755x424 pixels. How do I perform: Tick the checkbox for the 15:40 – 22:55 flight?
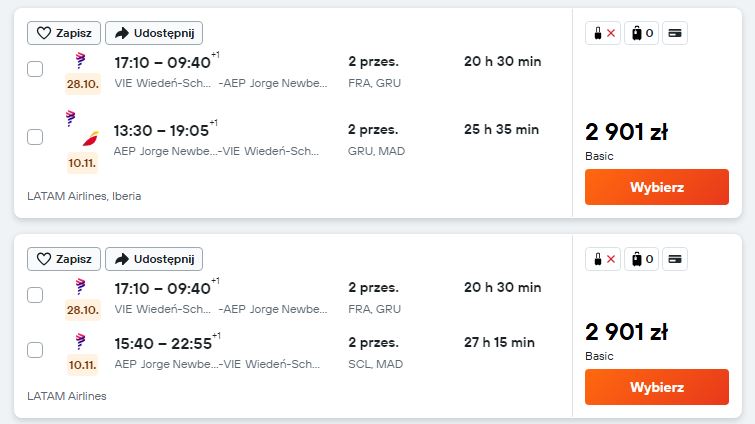point(35,350)
